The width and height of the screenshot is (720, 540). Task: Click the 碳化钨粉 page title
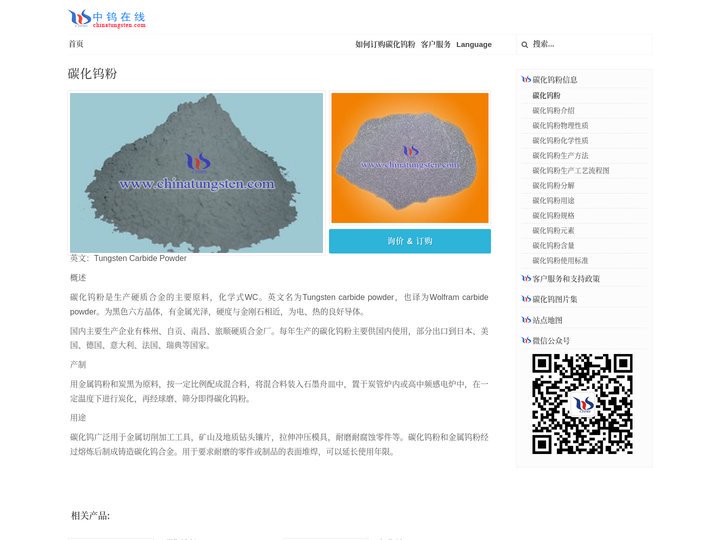[x=92, y=73]
